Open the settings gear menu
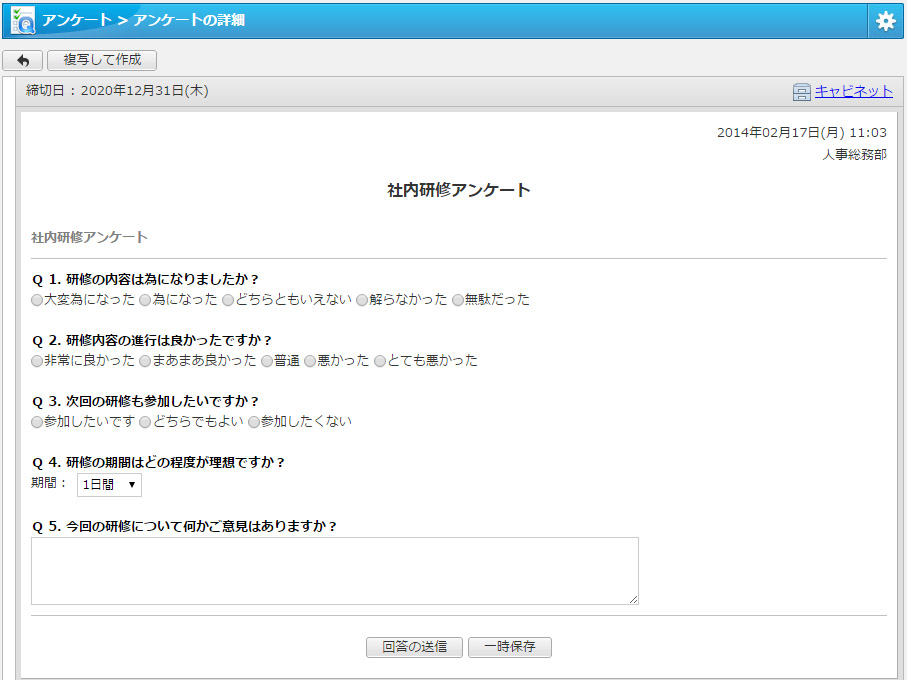 click(885, 21)
